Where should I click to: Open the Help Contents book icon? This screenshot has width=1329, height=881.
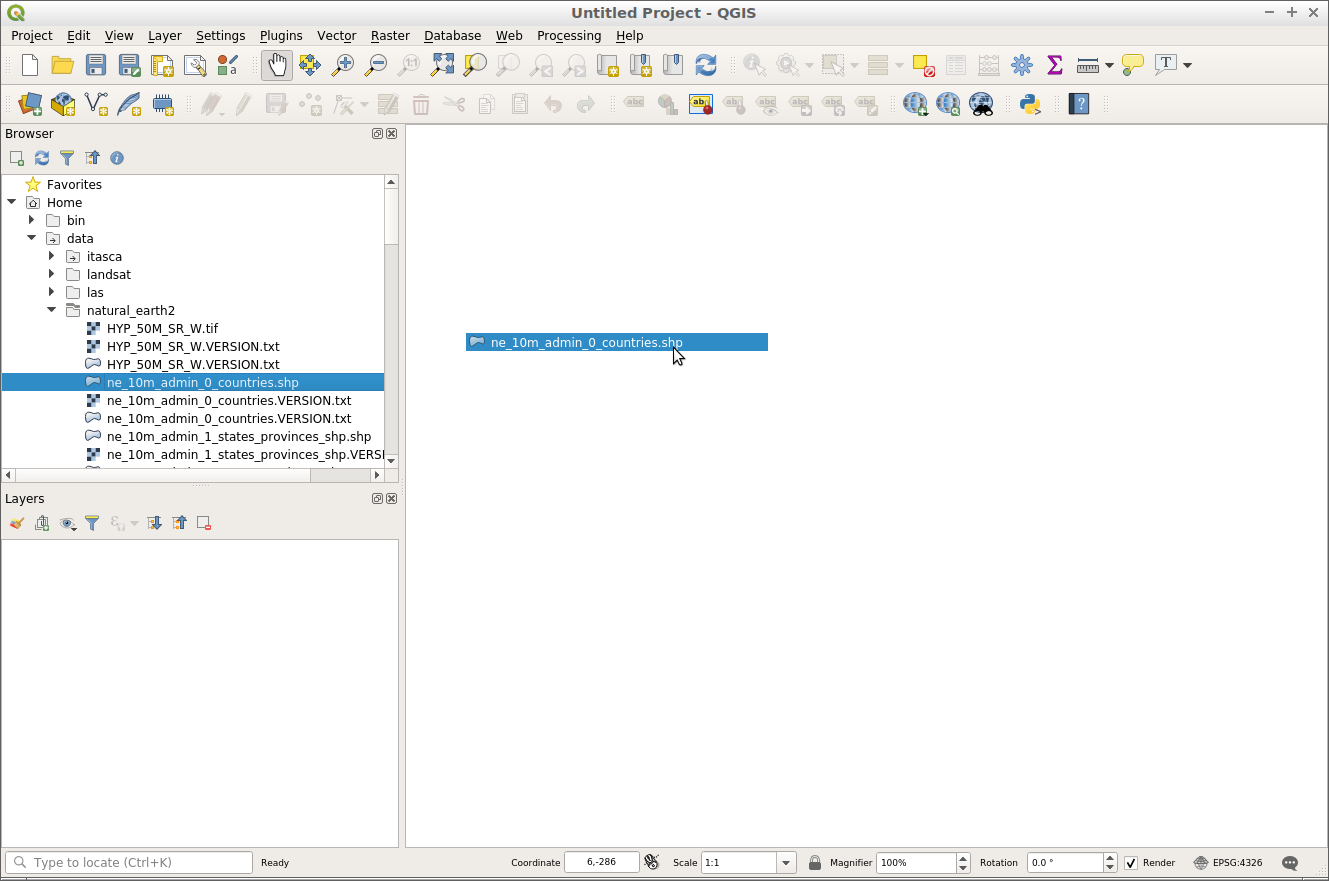coord(1079,104)
